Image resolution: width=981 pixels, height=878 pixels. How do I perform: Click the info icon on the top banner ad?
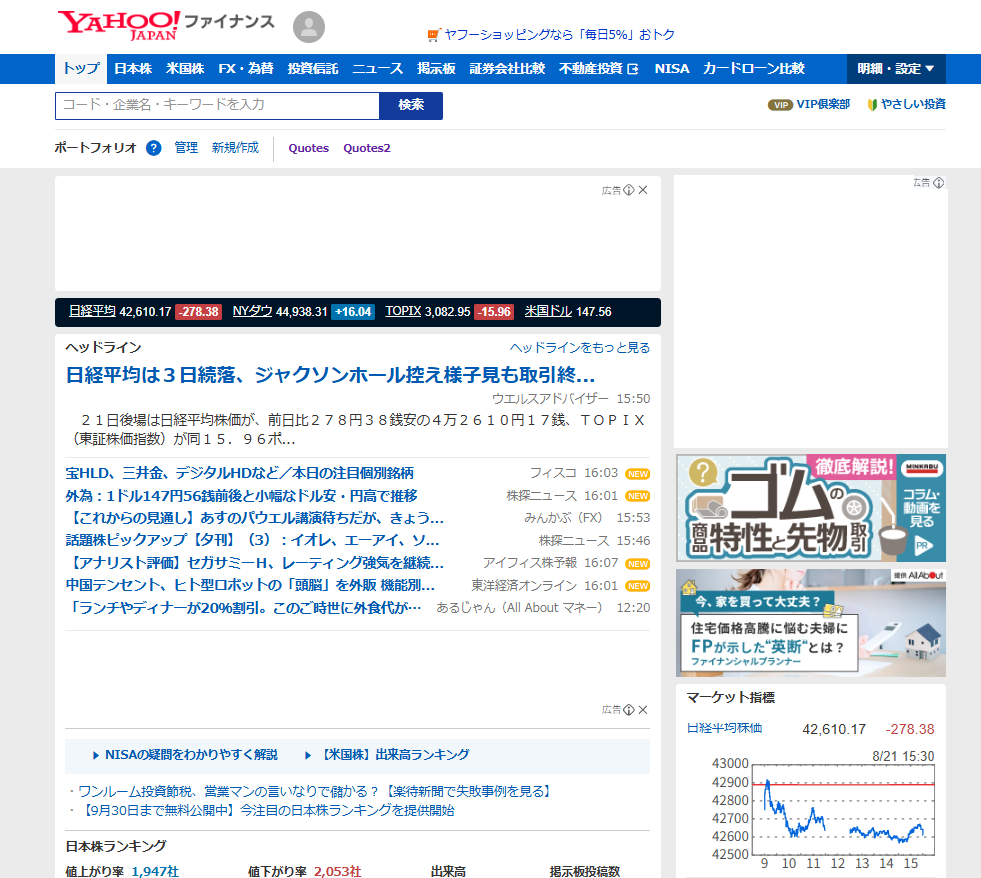(629, 190)
